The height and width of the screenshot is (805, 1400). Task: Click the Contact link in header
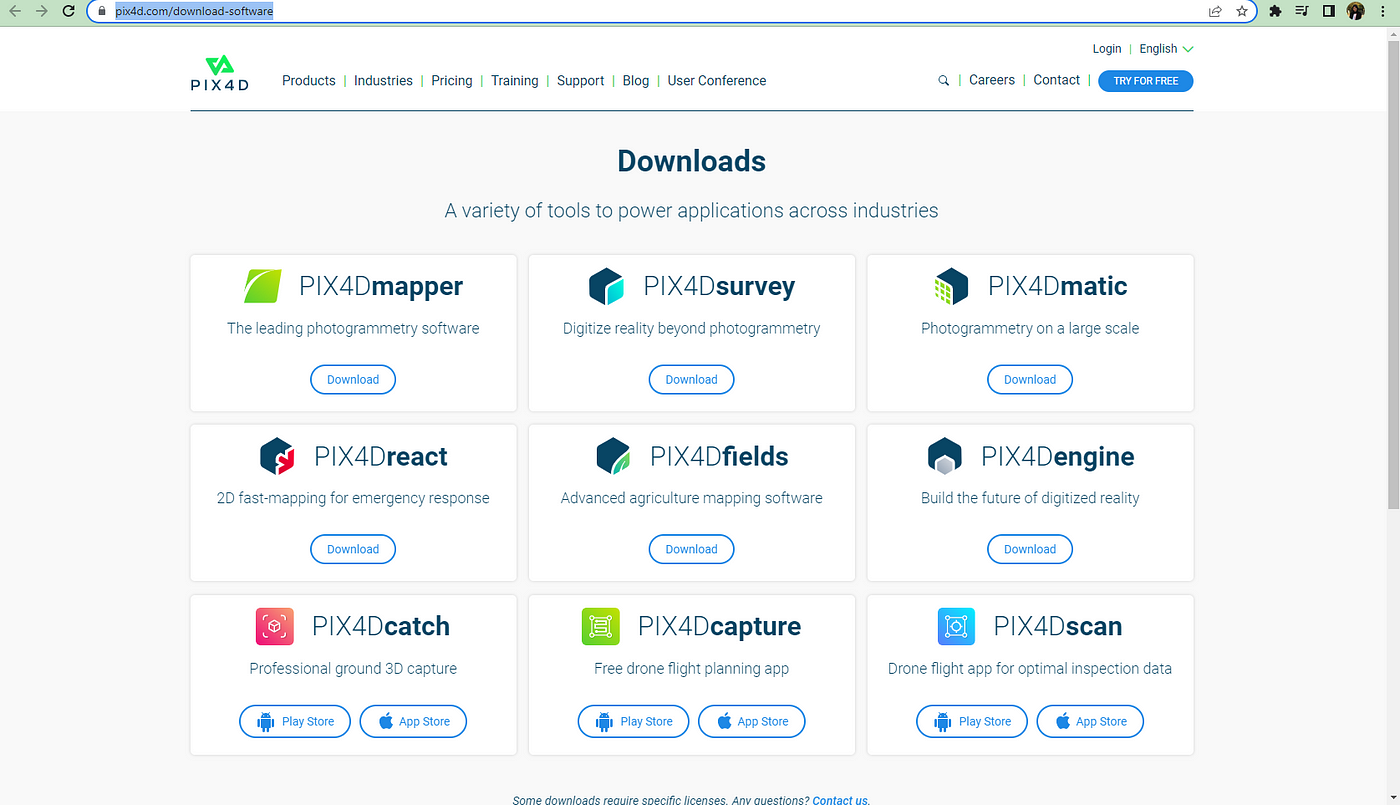[x=1057, y=80]
